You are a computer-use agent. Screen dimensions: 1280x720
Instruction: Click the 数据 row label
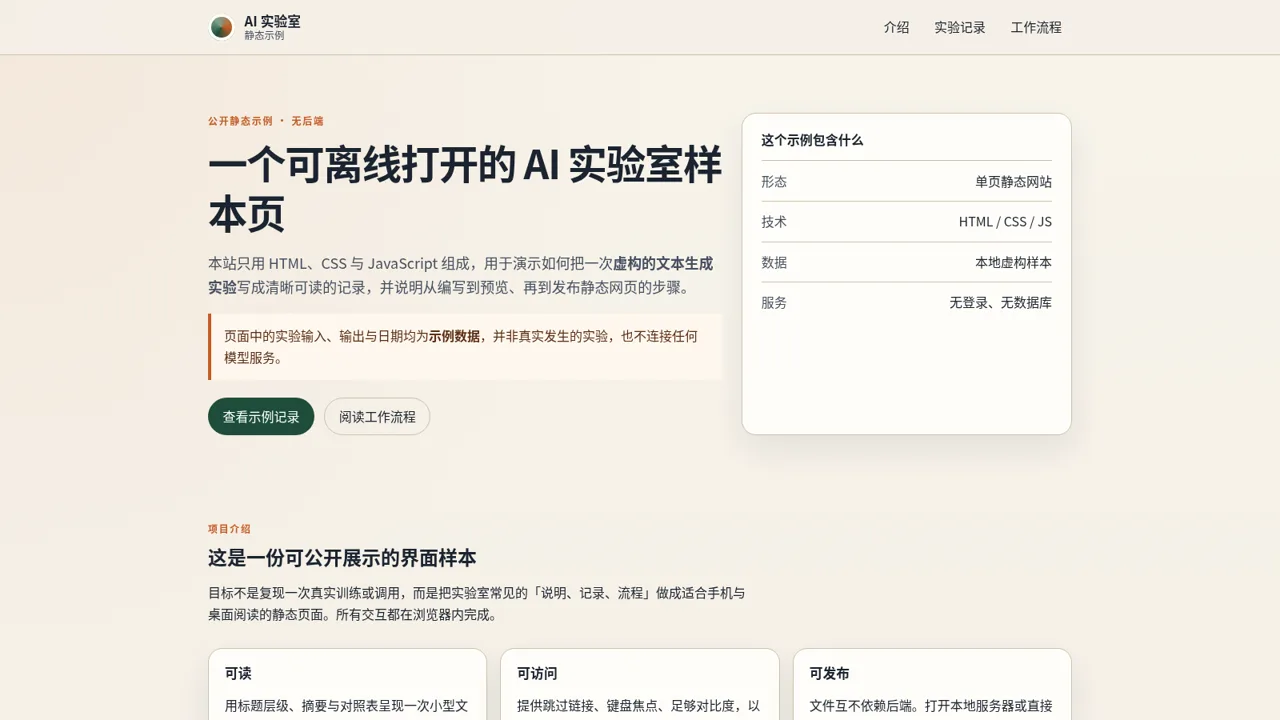click(x=774, y=262)
